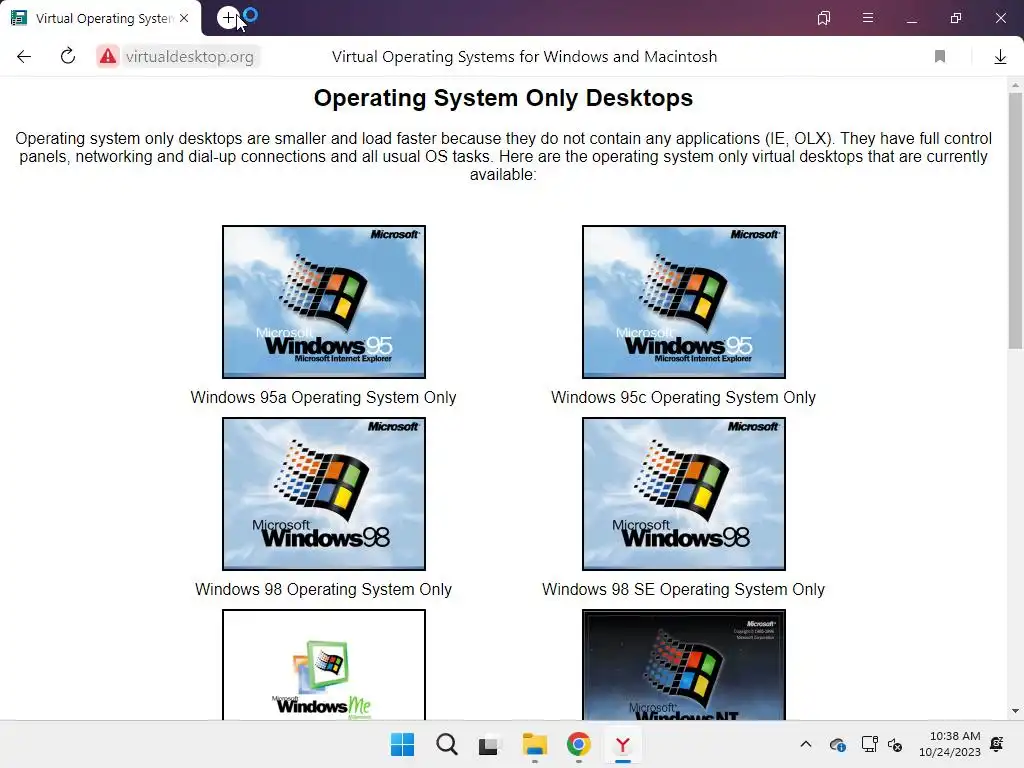Select the Virtual Operating Systems tab

(x=101, y=18)
